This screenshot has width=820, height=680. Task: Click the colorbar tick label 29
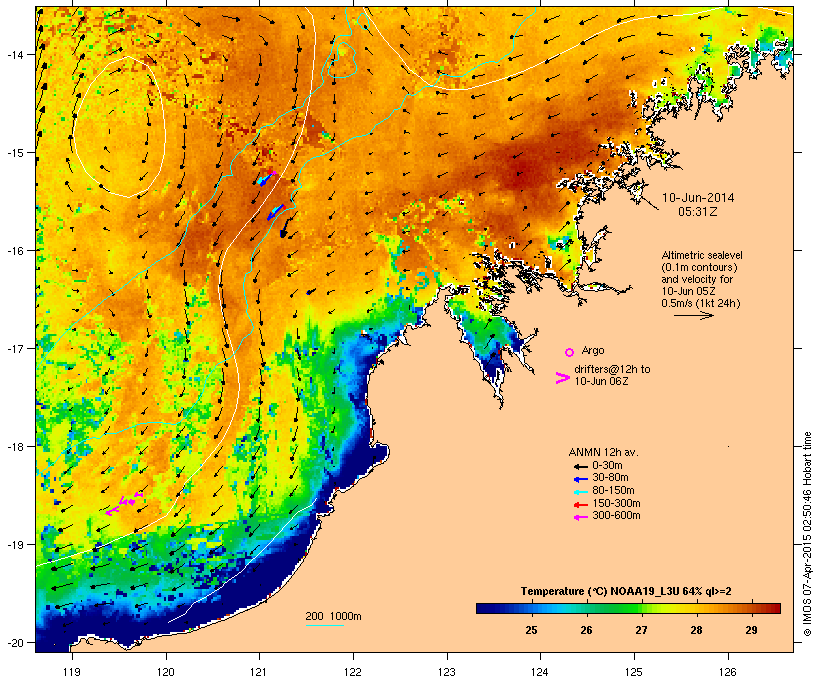pyautogui.click(x=751, y=630)
